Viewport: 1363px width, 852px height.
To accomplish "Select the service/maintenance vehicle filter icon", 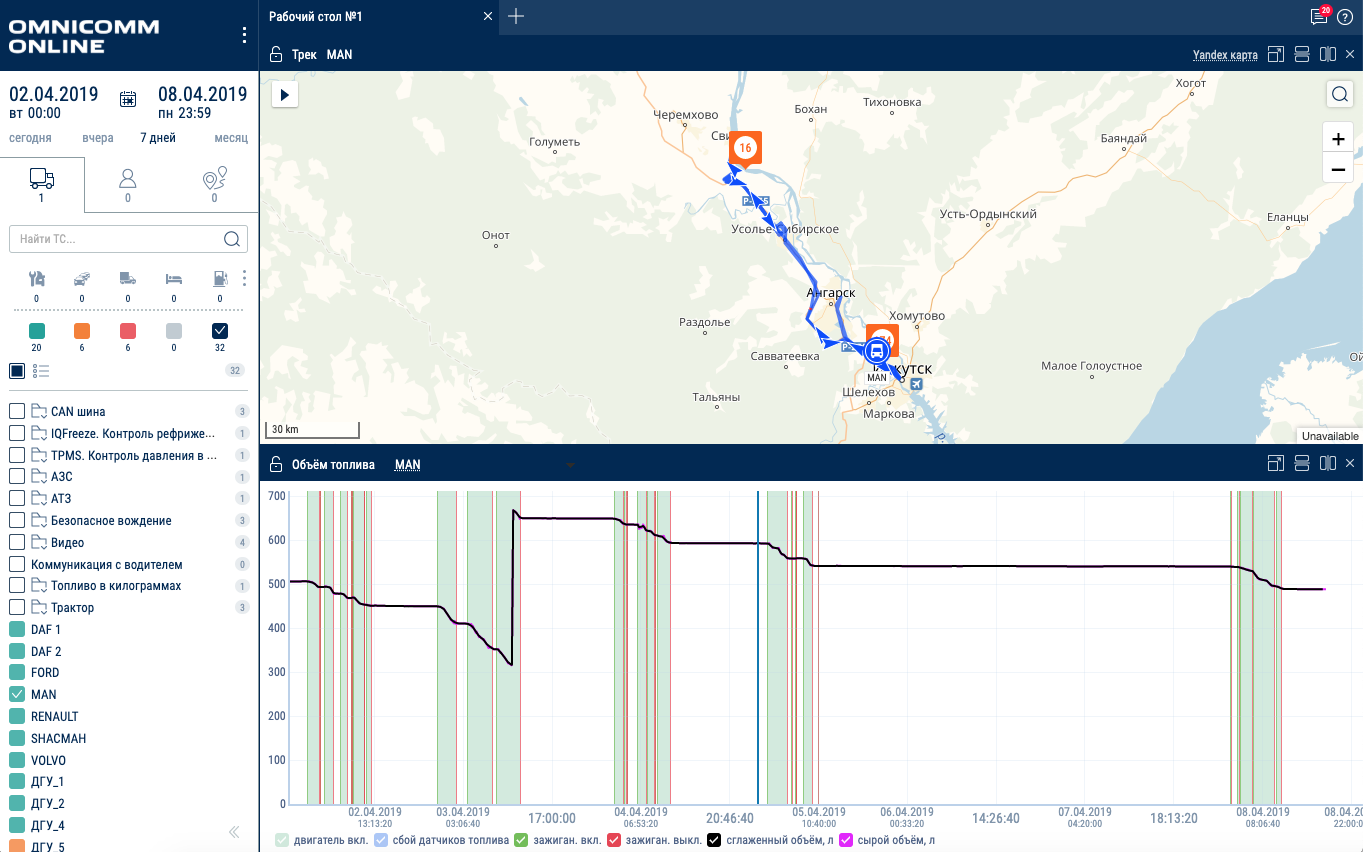I will point(37,278).
